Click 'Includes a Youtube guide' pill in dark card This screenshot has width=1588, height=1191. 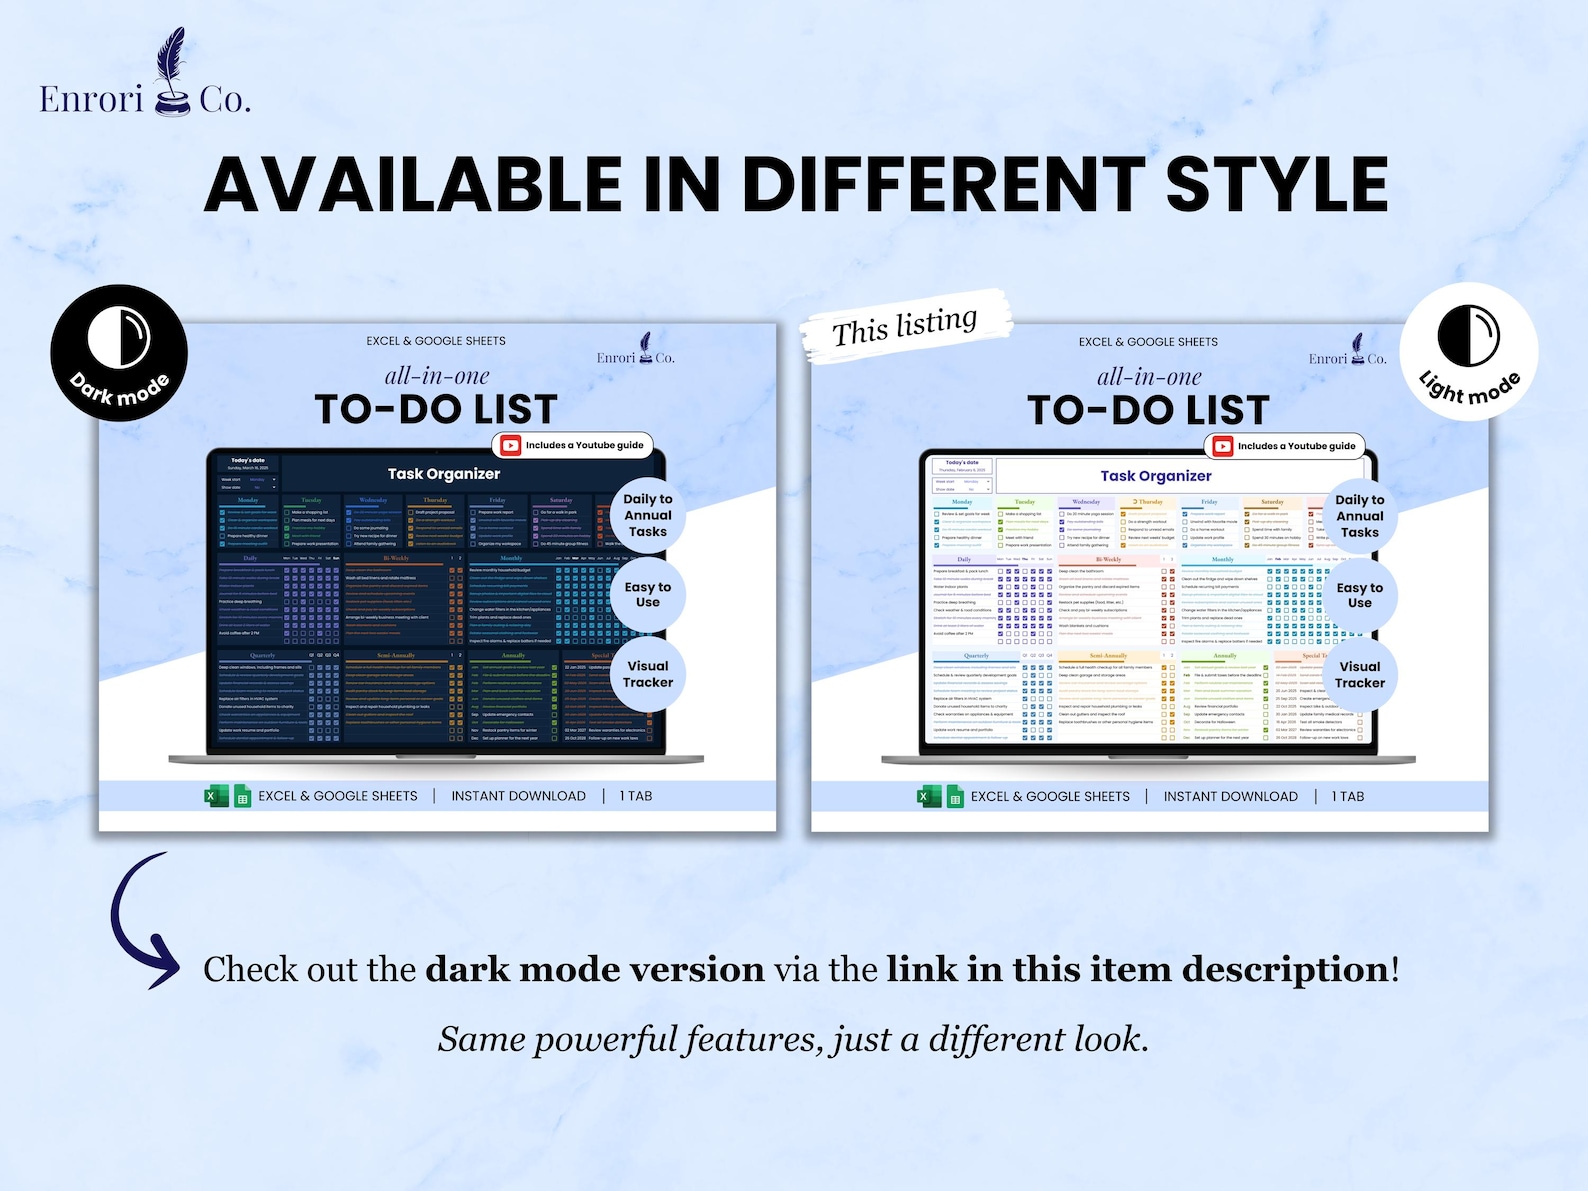click(x=573, y=446)
